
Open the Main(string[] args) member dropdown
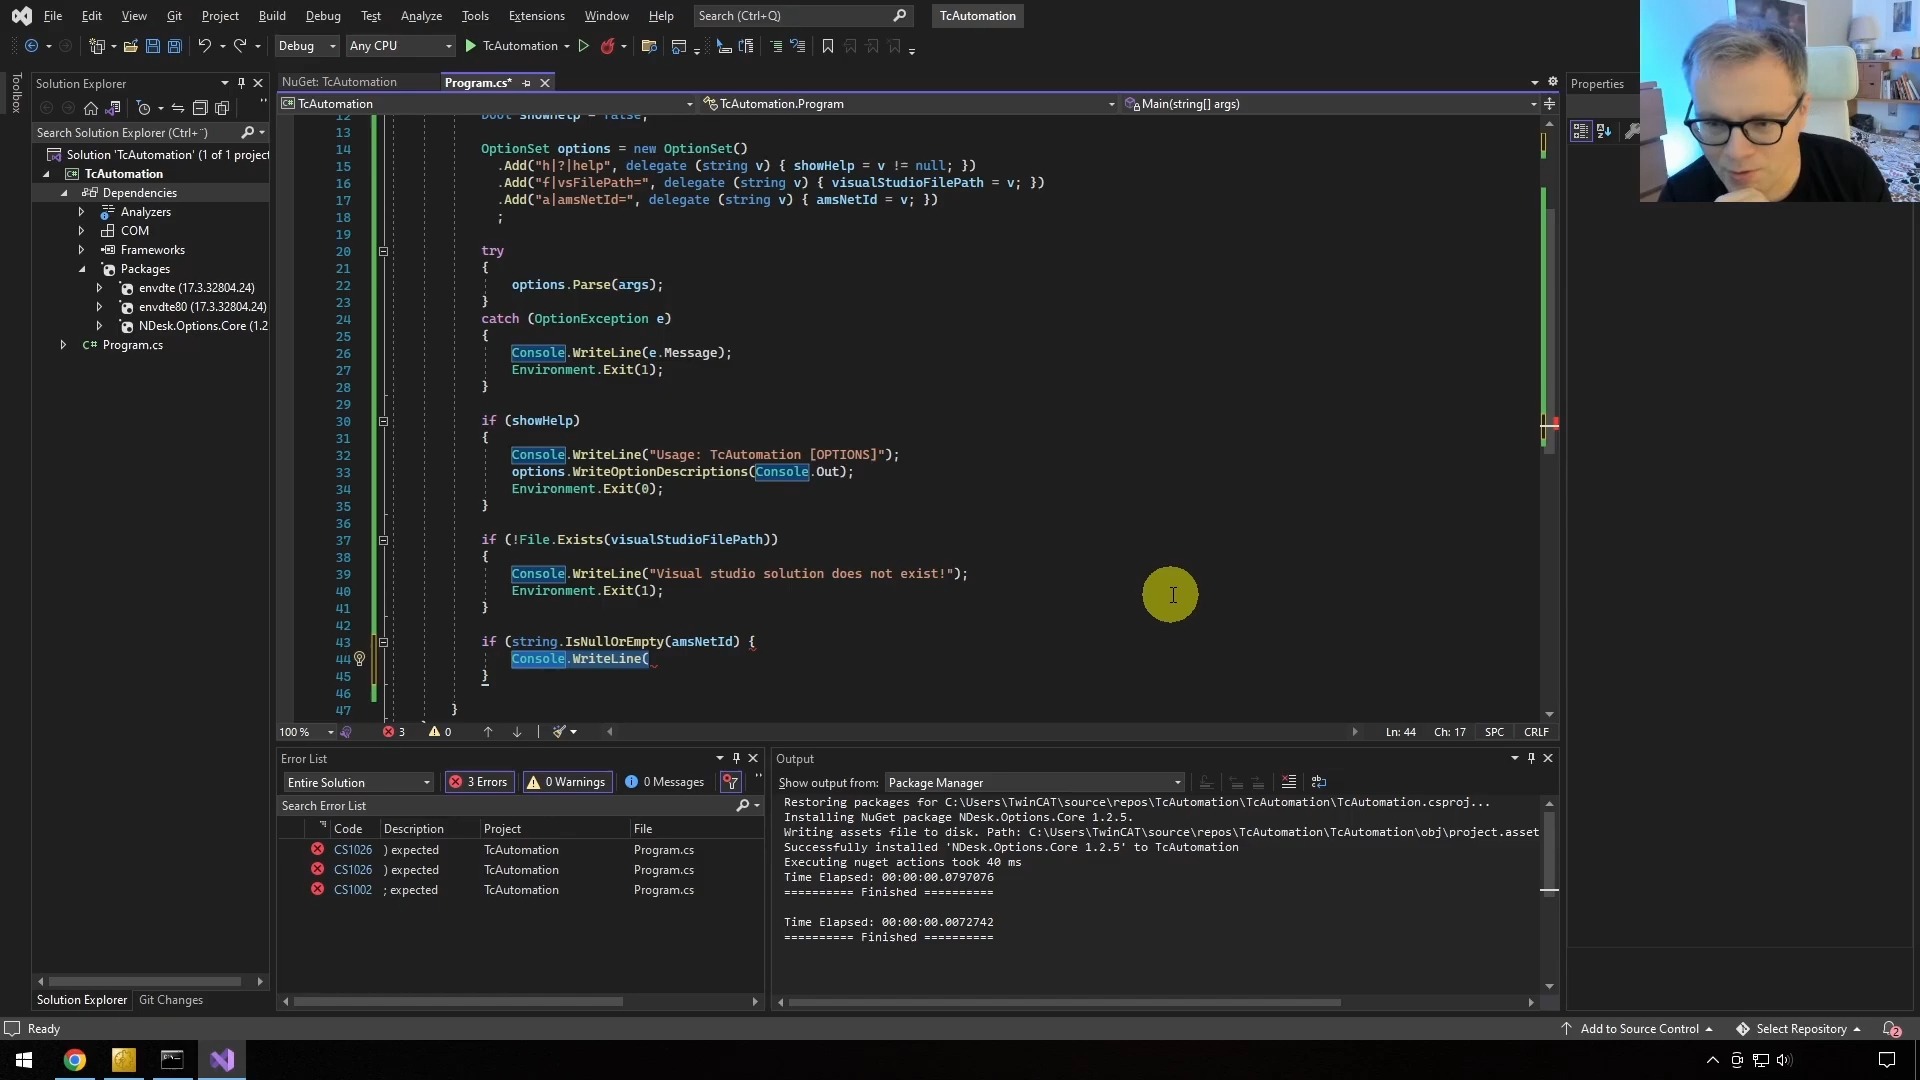click(x=1331, y=104)
